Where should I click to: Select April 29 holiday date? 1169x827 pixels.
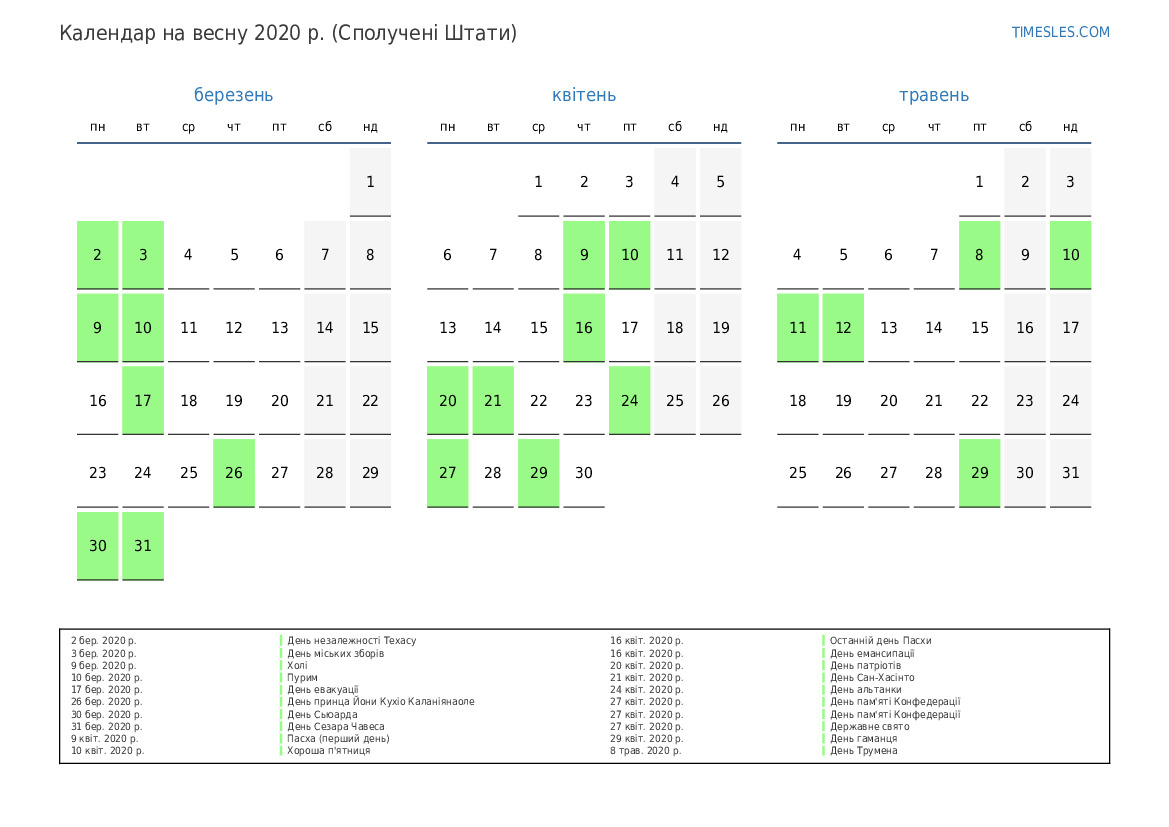(x=538, y=473)
